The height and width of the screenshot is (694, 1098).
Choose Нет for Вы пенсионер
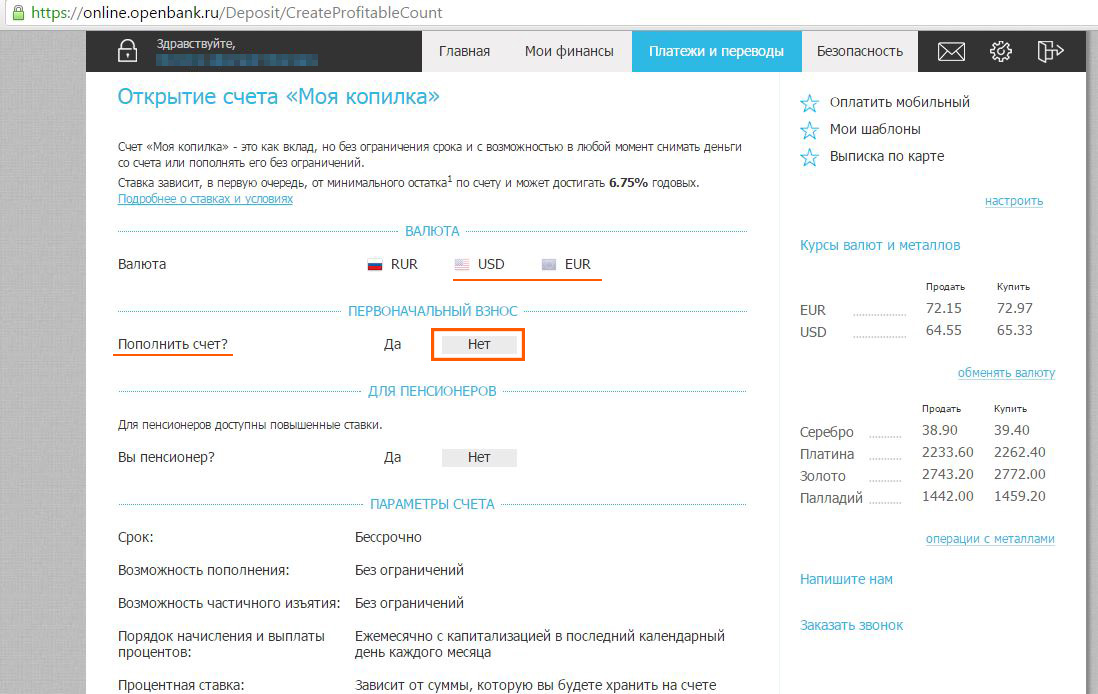coord(479,457)
